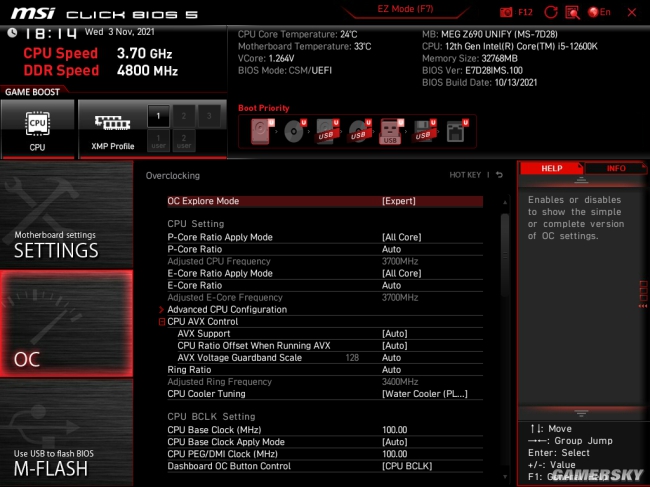Select the USB hard disk boot icon
Viewport: 650px width, 487px height.
[x=327, y=131]
